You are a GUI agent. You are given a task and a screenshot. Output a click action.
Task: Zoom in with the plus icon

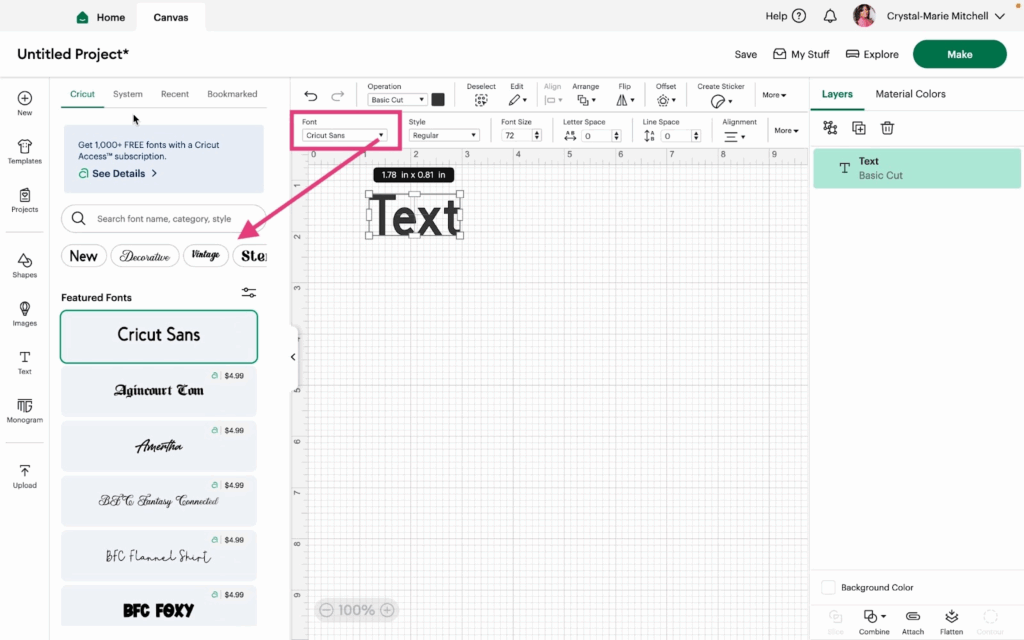click(x=387, y=610)
